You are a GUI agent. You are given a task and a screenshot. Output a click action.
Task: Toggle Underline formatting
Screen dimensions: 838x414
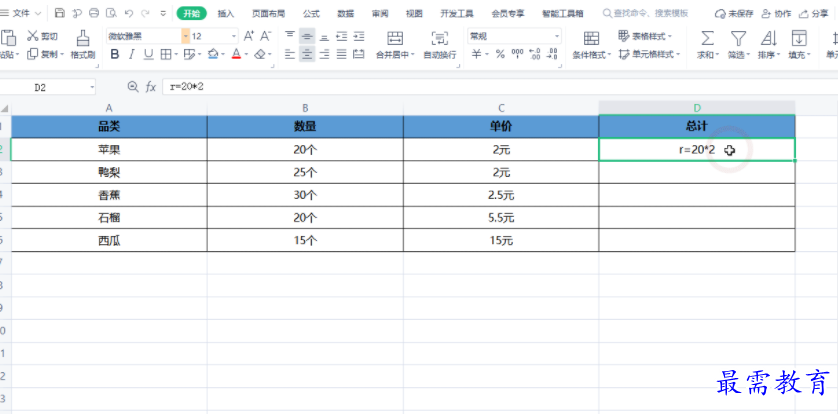(x=149, y=54)
